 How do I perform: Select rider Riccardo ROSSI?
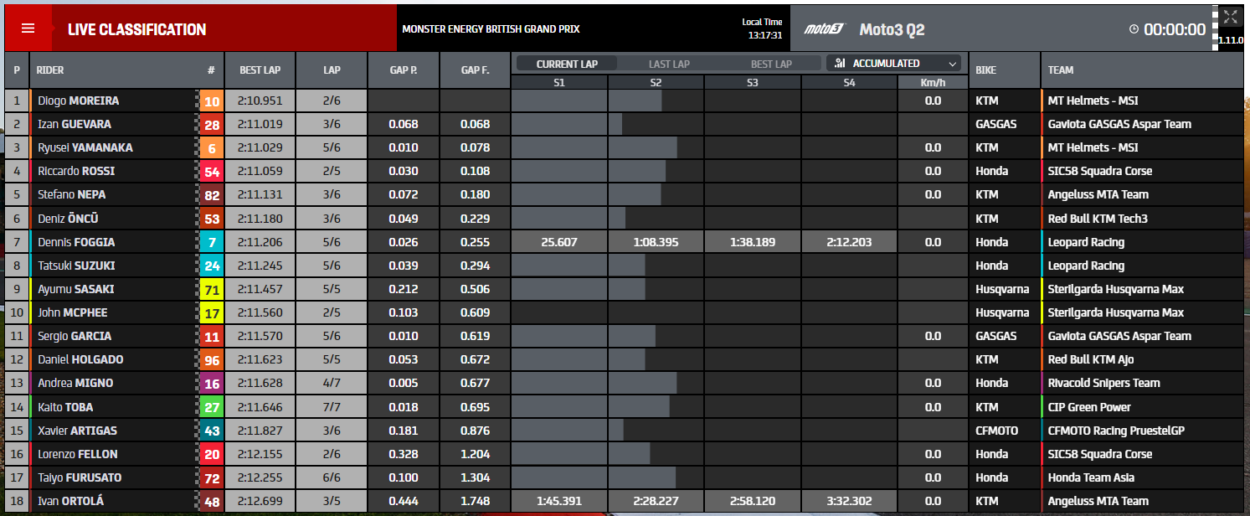click(76, 172)
